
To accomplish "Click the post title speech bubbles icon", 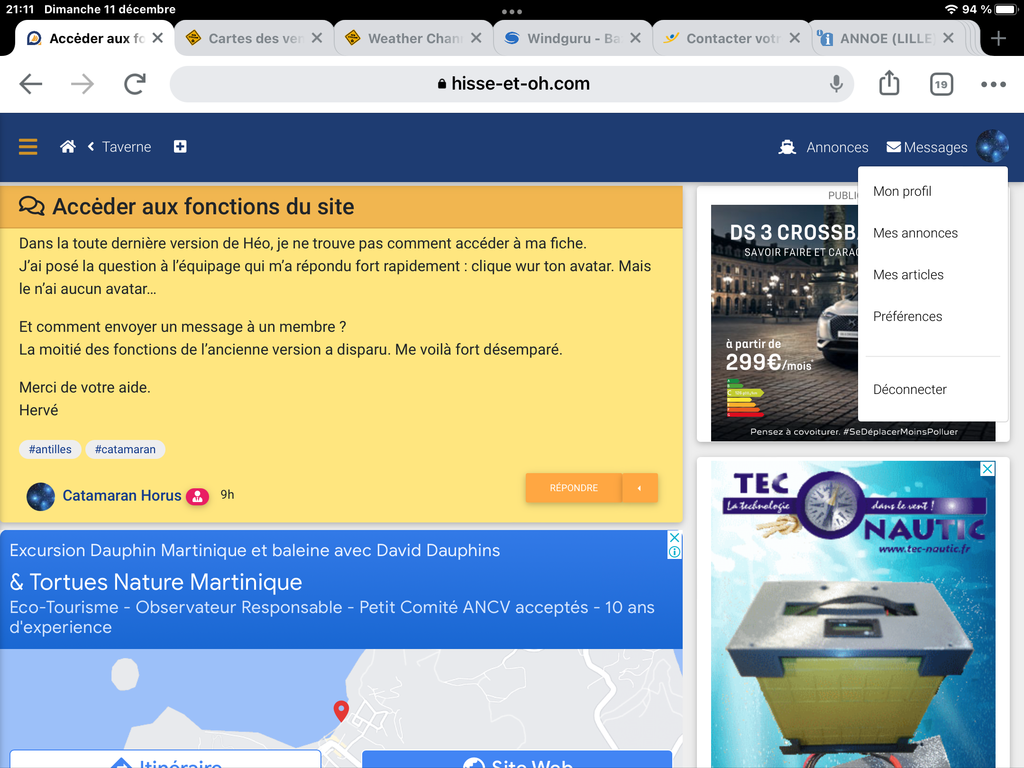I will [31, 206].
